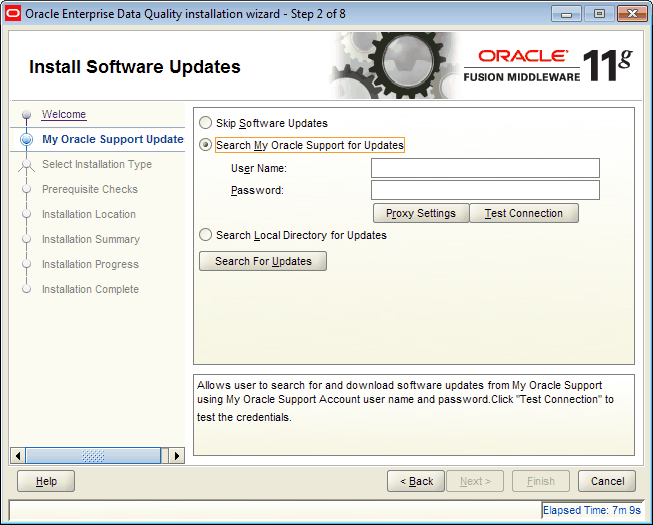Image resolution: width=653 pixels, height=525 pixels.
Task: Click Select Installation Type step
Action: coord(97,164)
